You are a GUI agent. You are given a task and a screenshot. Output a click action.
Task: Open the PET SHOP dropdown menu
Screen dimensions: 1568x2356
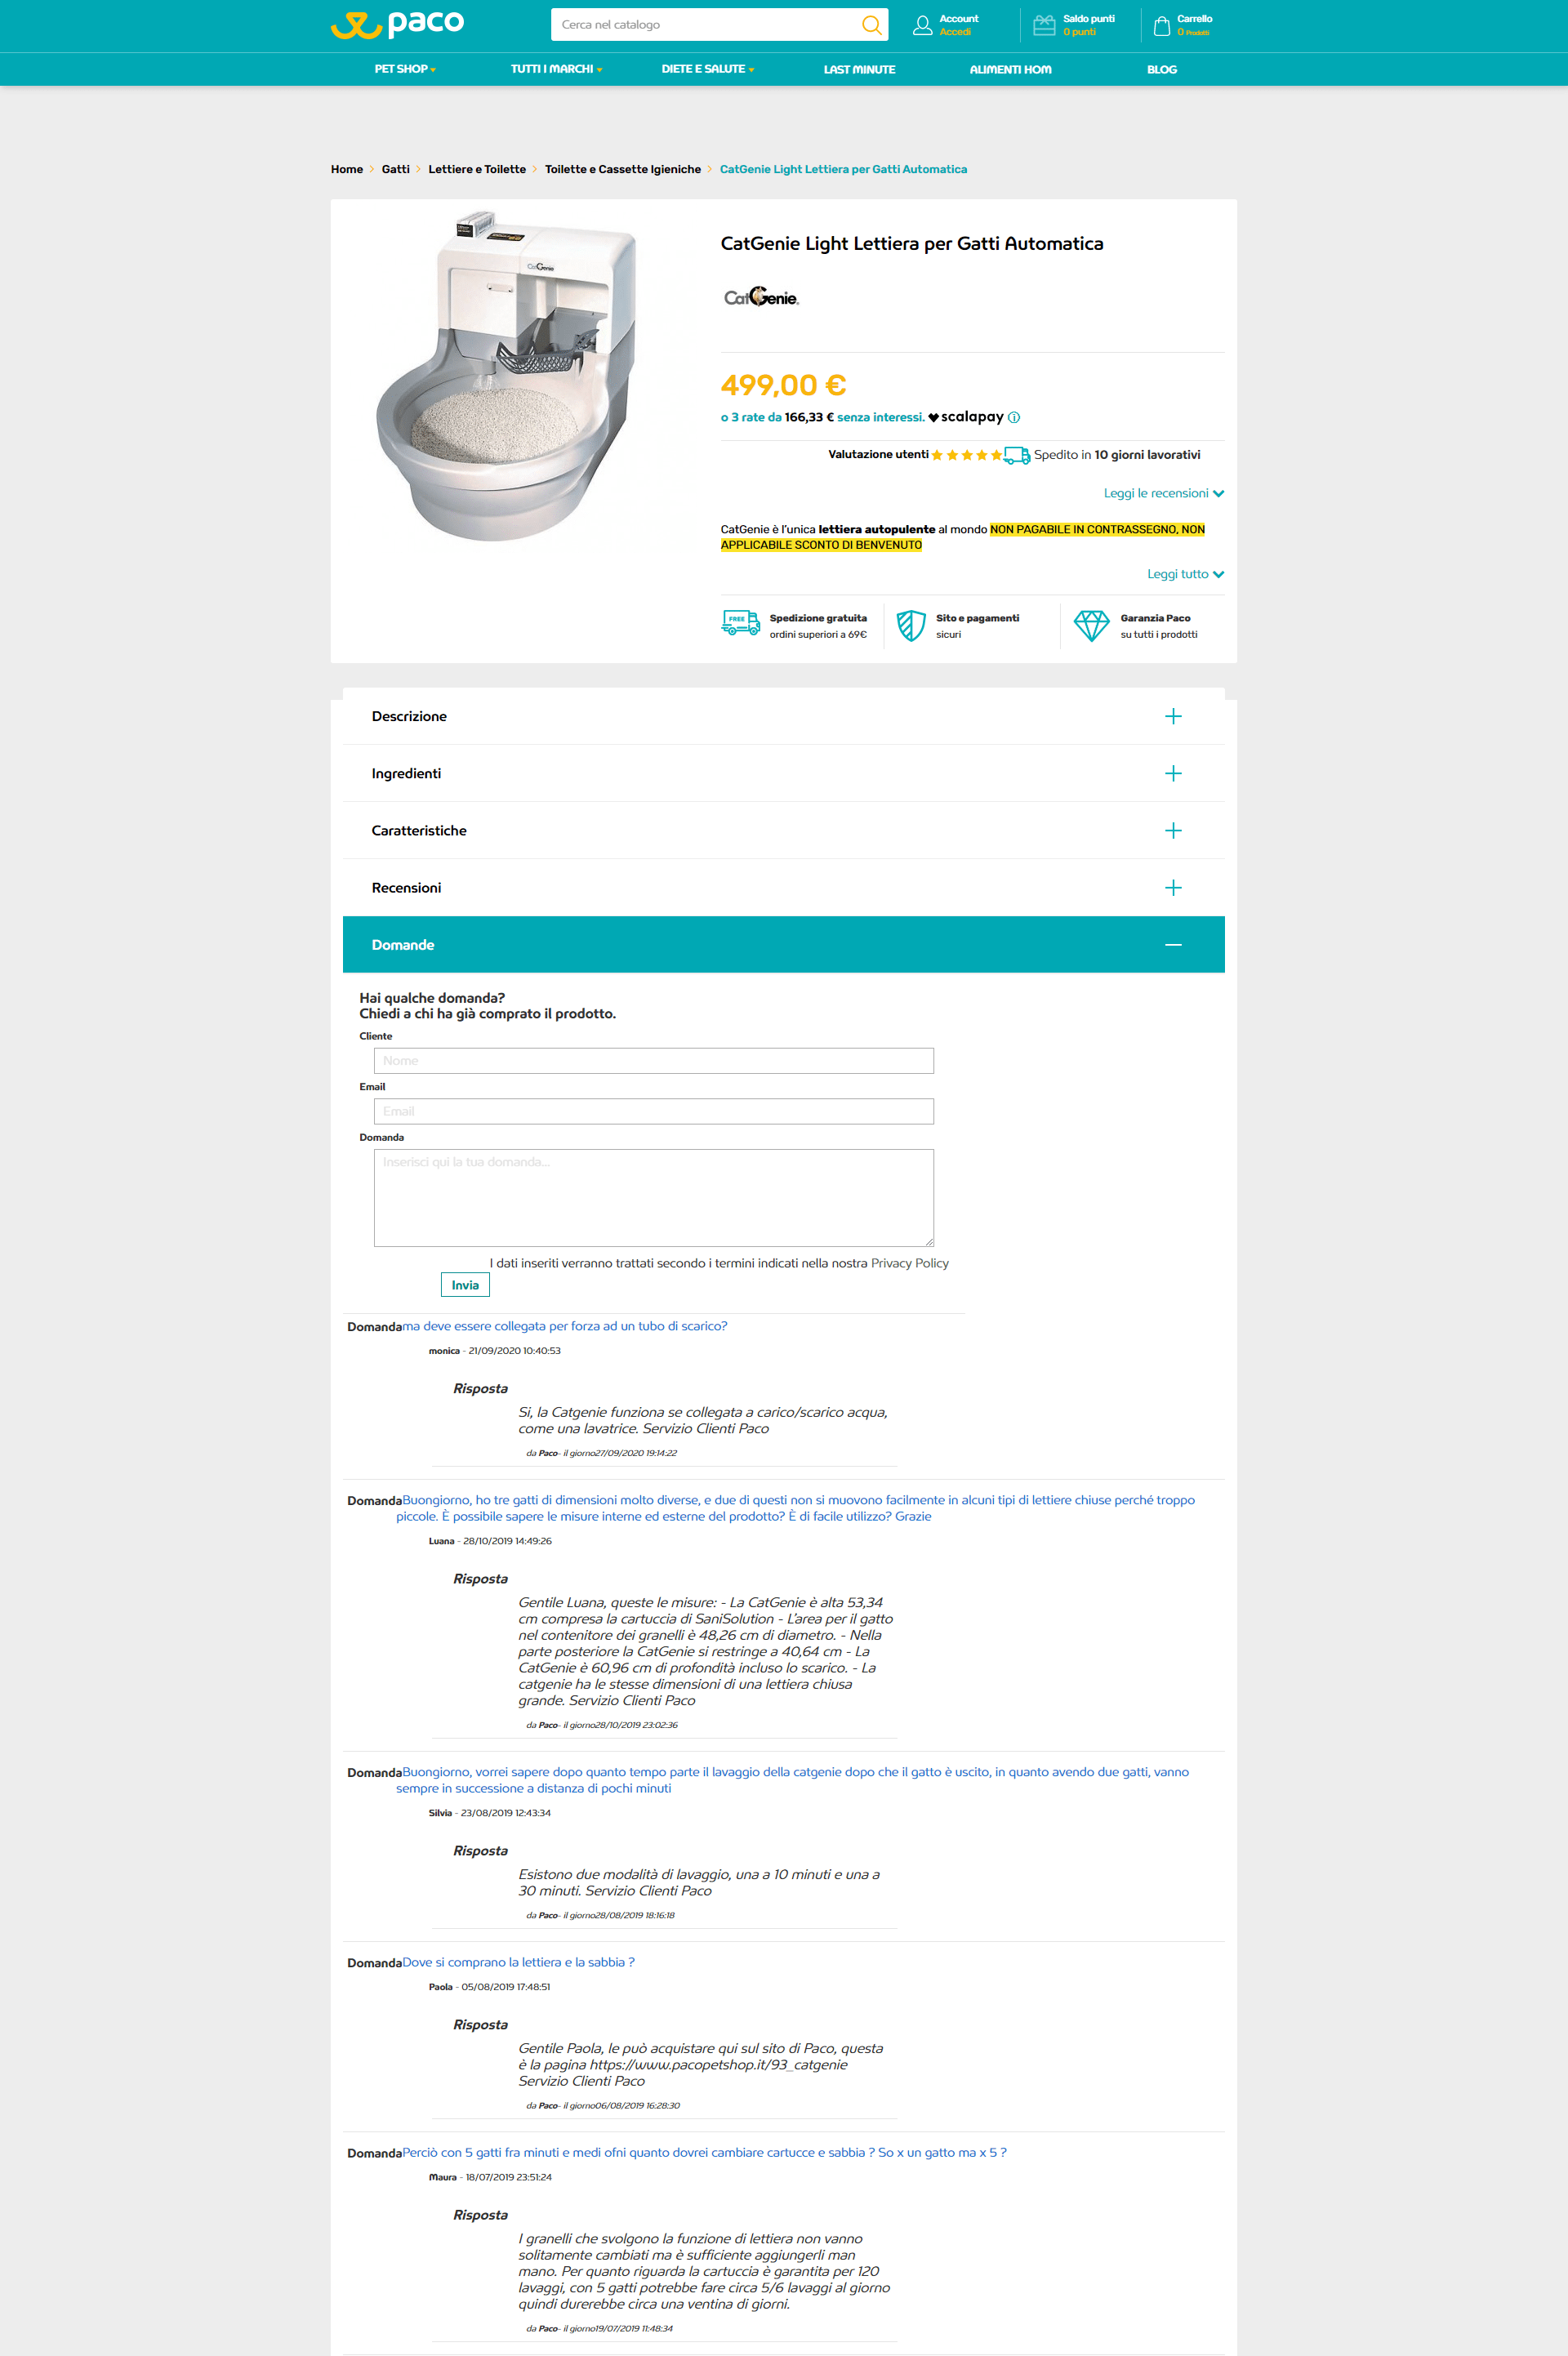pos(405,69)
